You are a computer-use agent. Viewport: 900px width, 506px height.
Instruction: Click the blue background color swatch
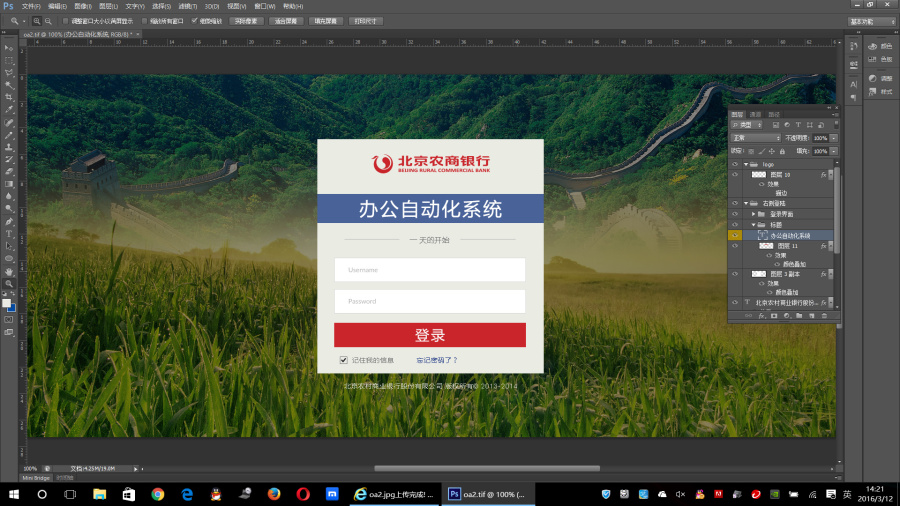pos(12,309)
